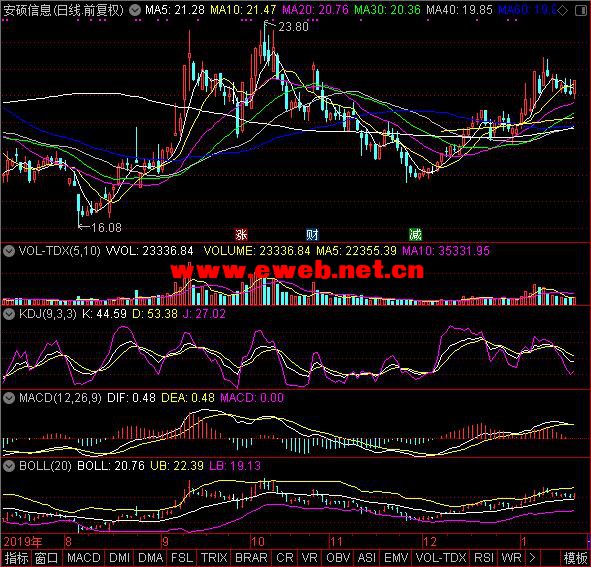Screen dimensions: 591x567
Task: Click the month 9 marker on the time axis
Action: coord(165,542)
